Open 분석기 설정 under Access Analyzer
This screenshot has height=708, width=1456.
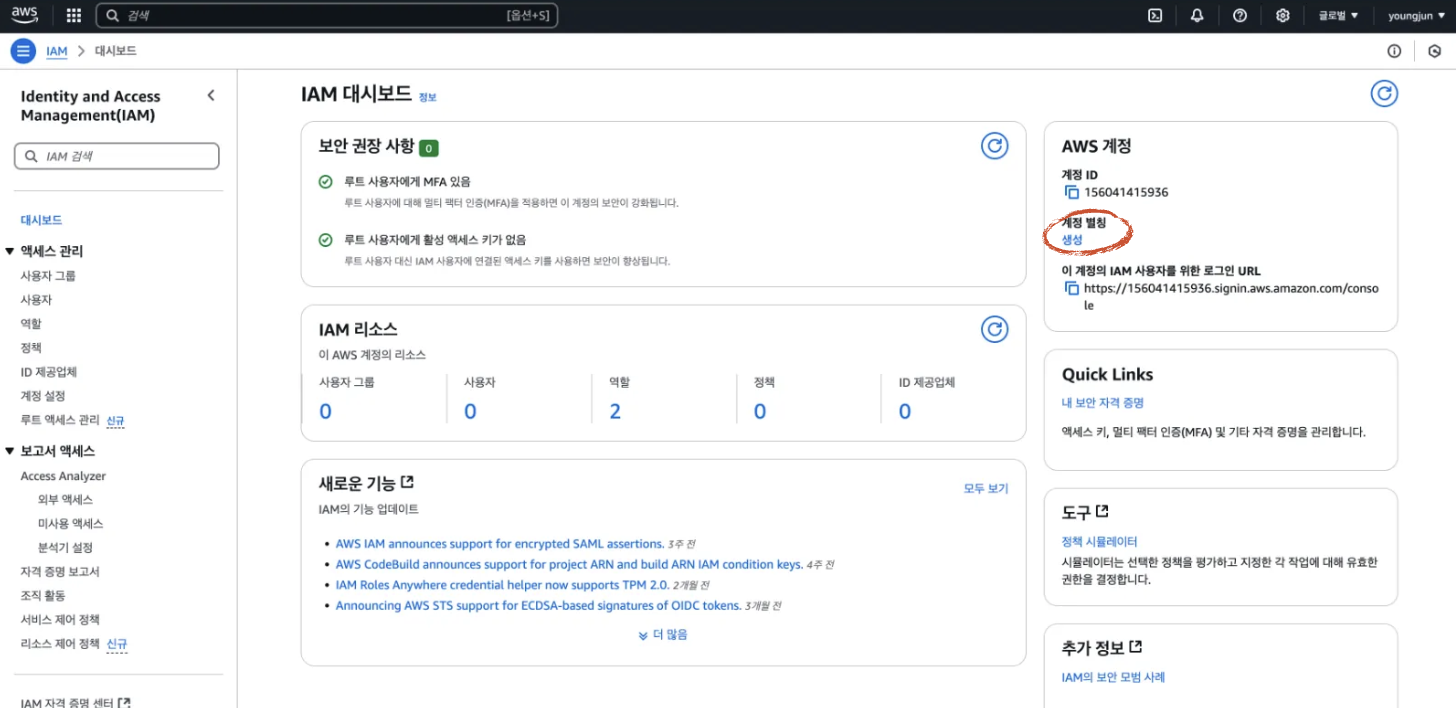tap(65, 548)
